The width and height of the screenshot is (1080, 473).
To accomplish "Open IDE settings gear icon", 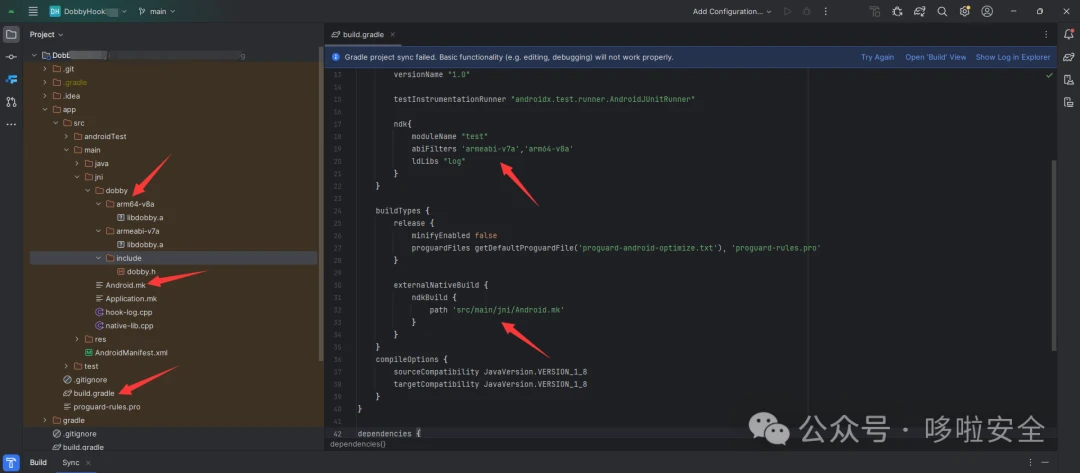I will click(965, 11).
